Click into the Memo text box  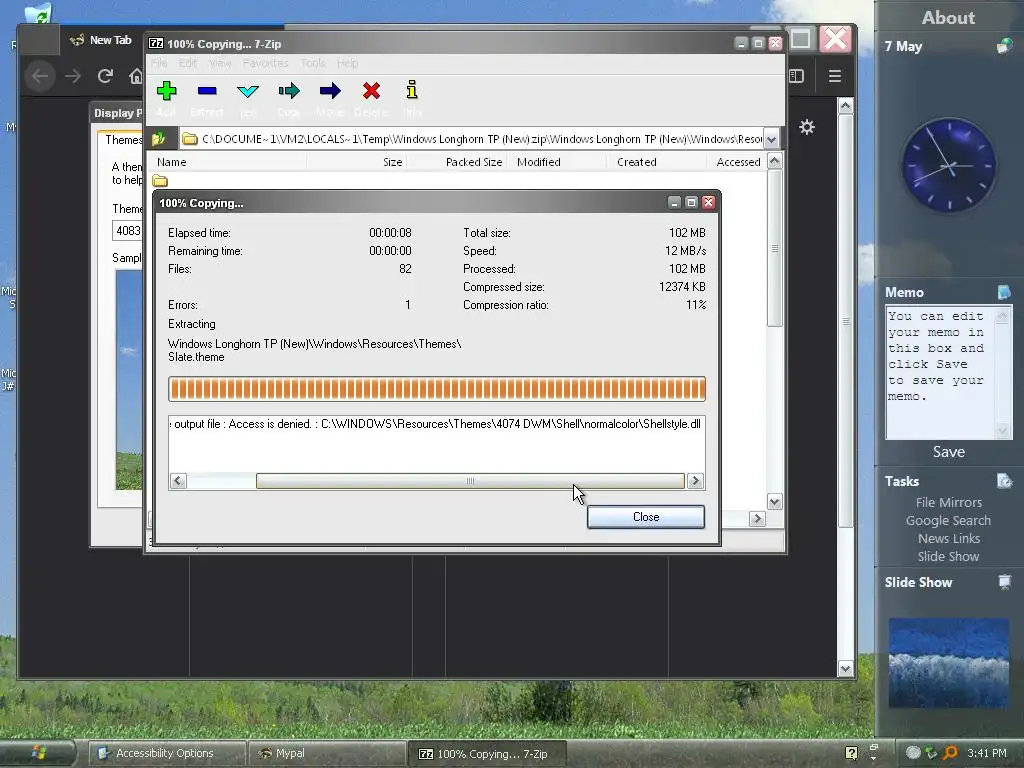(x=940, y=373)
